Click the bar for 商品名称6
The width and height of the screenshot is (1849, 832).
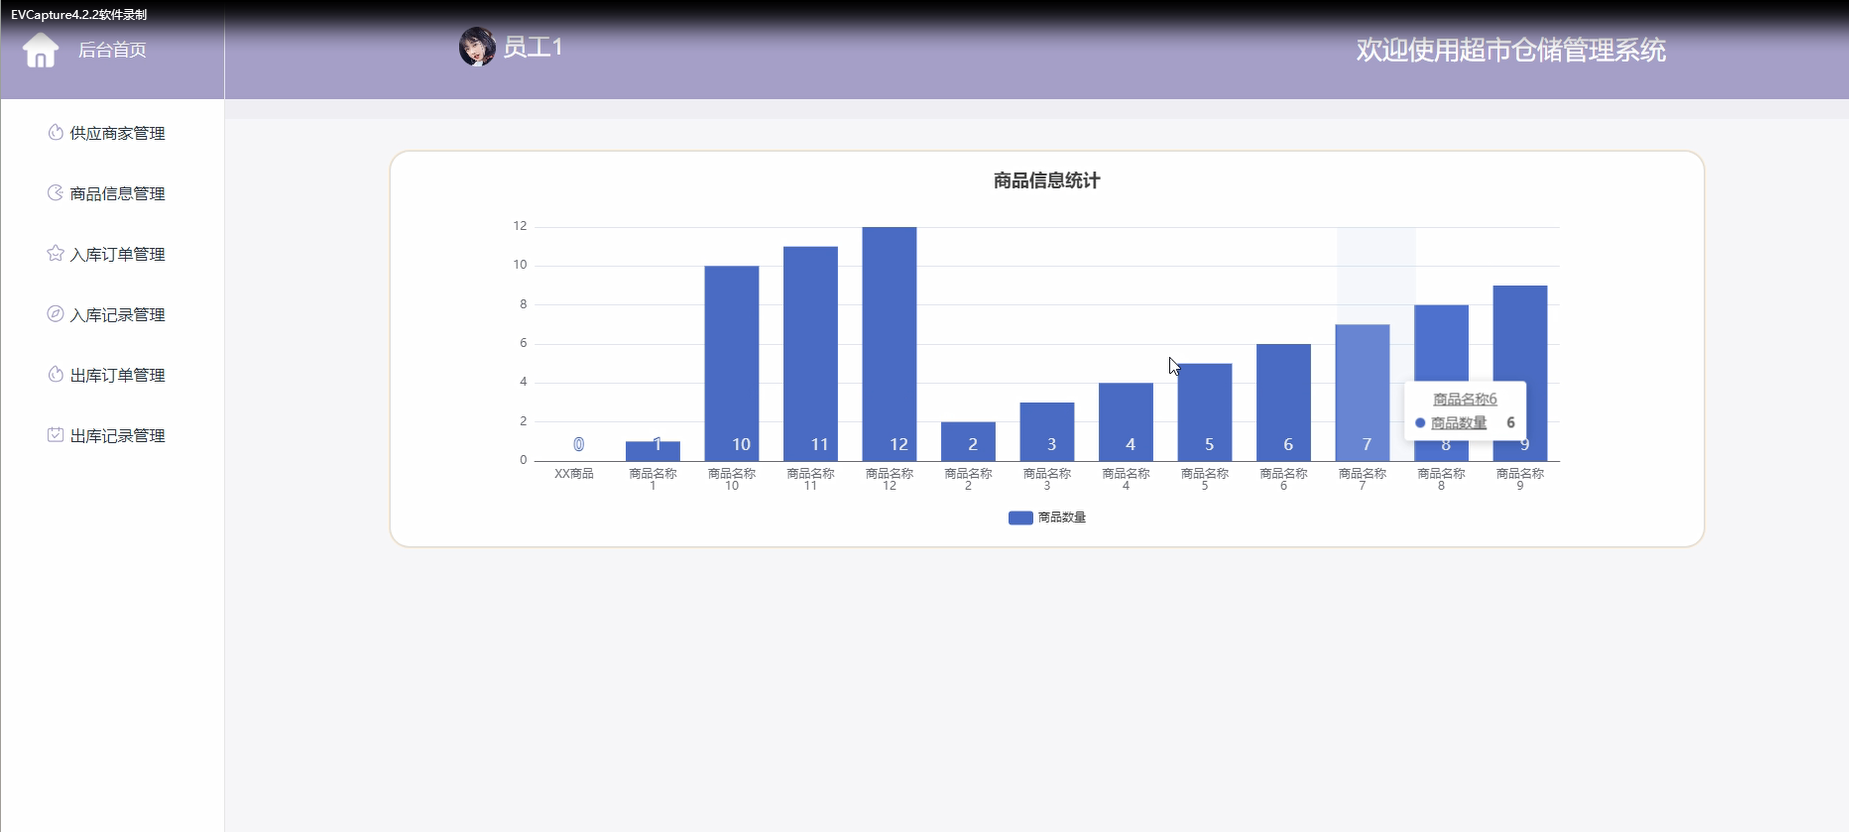click(x=1284, y=402)
